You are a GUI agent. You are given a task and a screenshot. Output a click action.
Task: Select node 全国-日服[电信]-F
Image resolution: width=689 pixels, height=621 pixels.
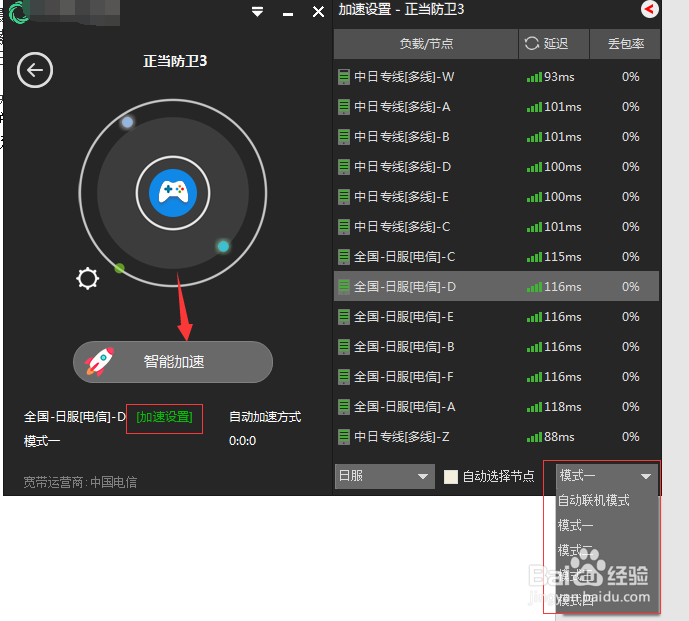click(x=497, y=377)
